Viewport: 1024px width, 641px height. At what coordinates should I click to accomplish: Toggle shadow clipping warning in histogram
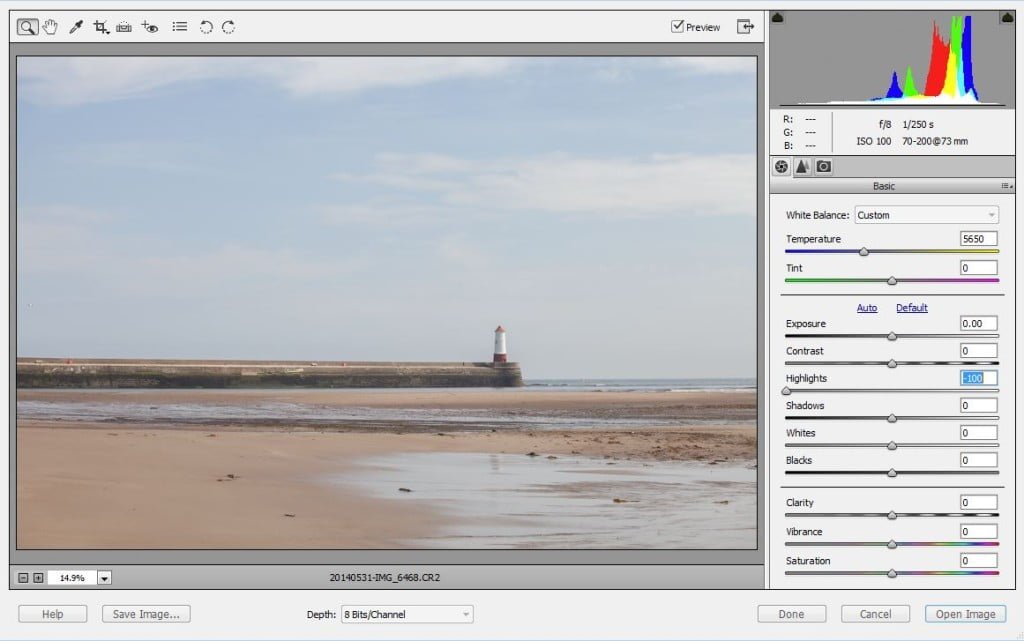[x=777, y=17]
